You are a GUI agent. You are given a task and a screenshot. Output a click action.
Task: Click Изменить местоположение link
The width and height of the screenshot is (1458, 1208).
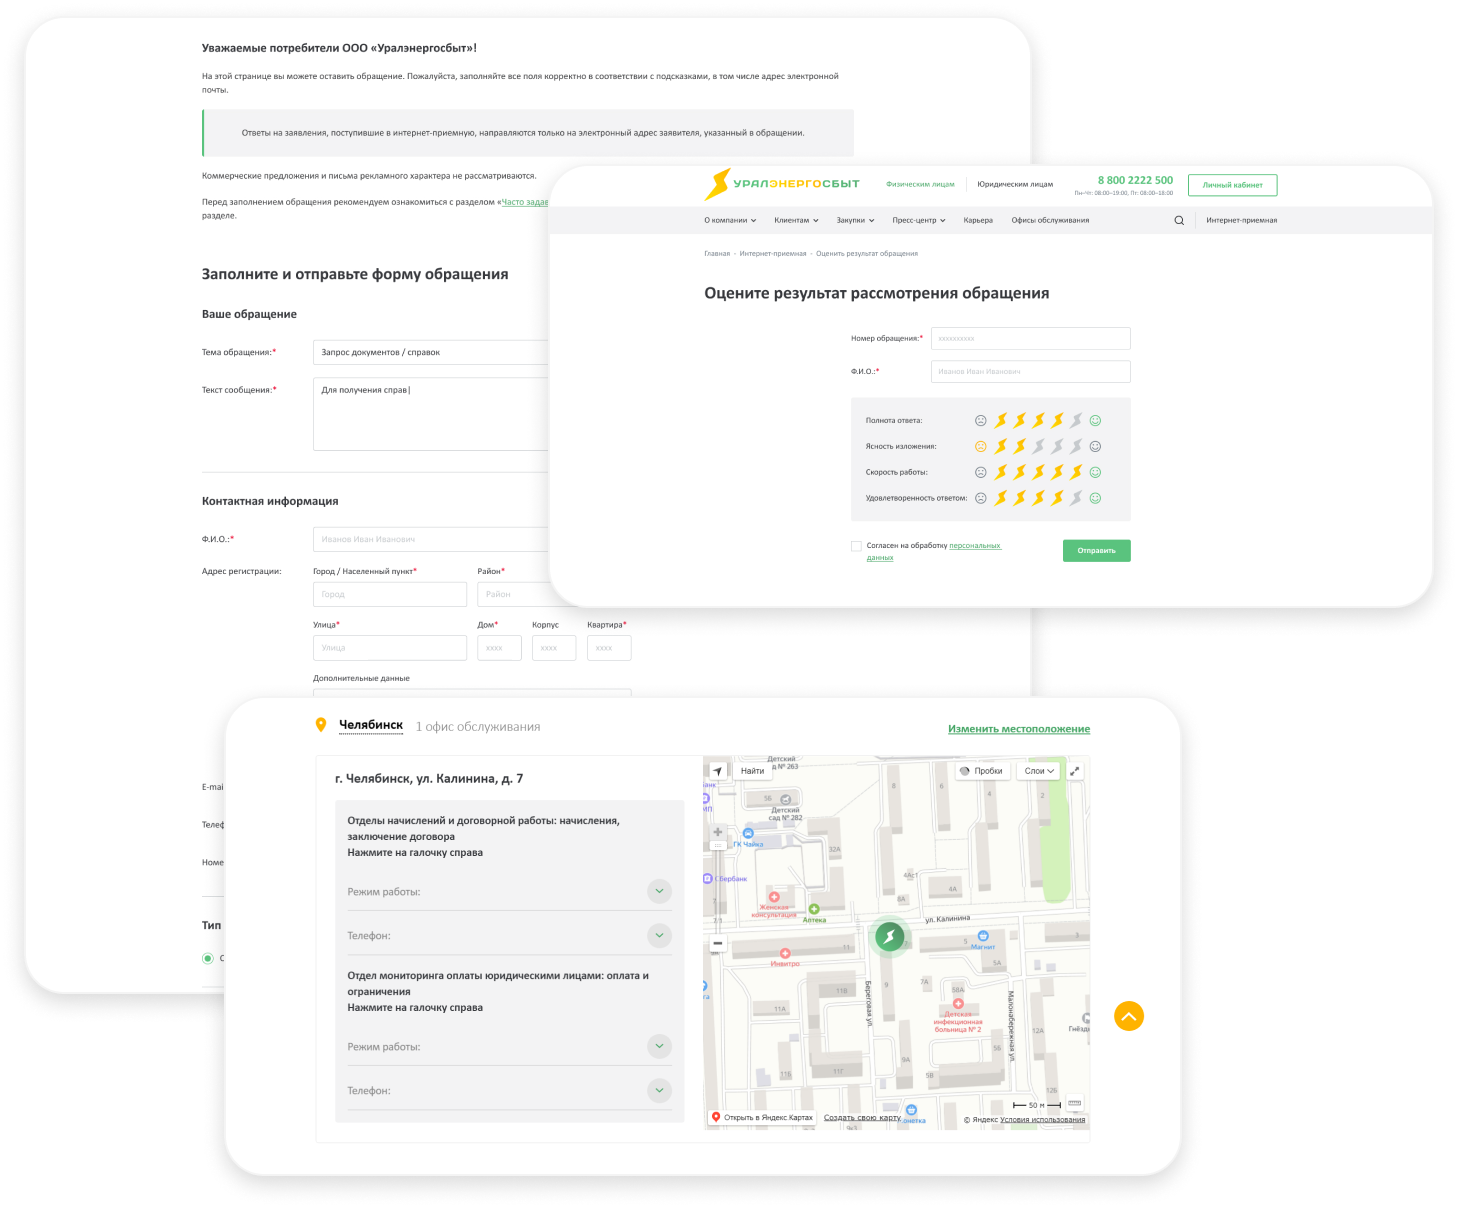(x=1018, y=729)
